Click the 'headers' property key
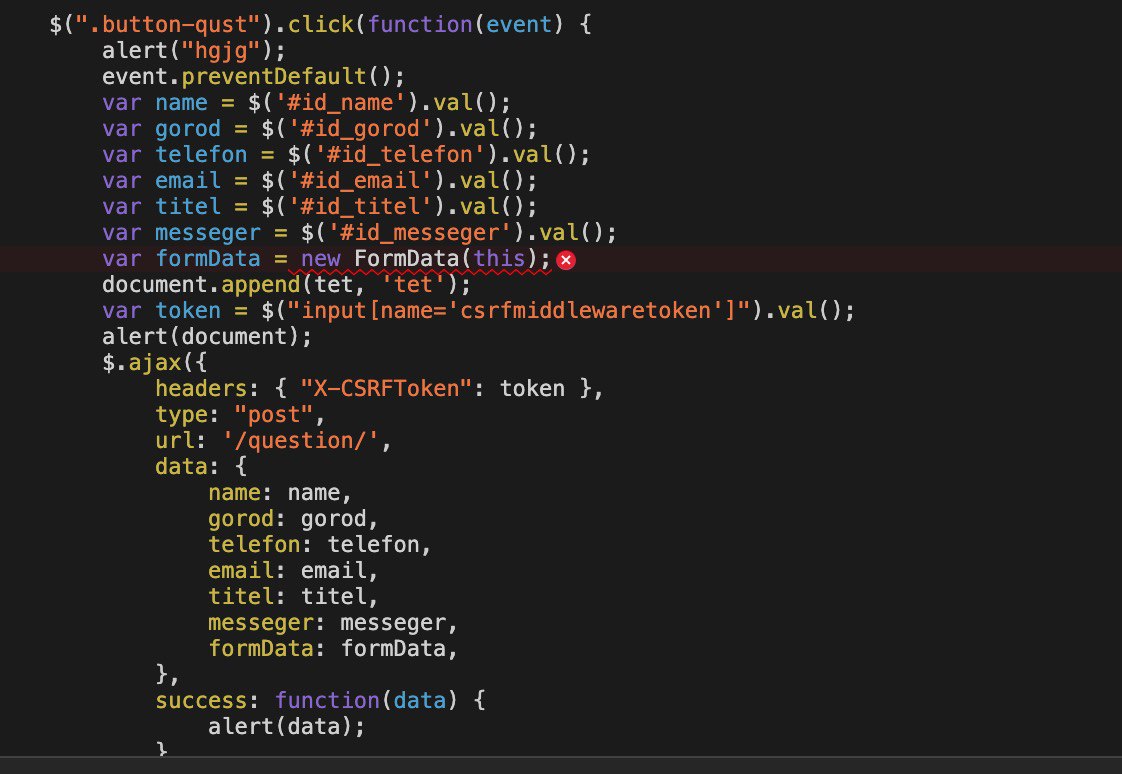The width and height of the screenshot is (1122, 774). pyautogui.click(x=201, y=388)
